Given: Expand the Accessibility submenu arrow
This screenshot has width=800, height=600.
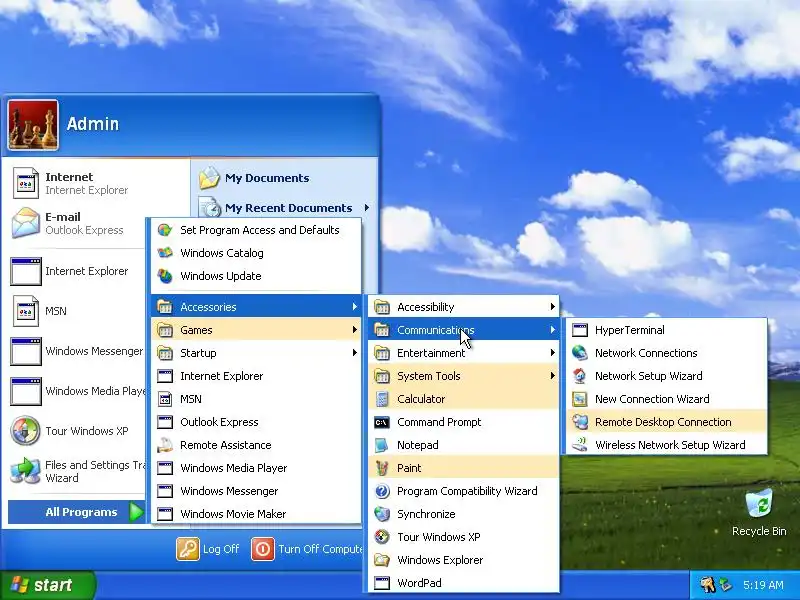Looking at the screenshot, I should 553,307.
